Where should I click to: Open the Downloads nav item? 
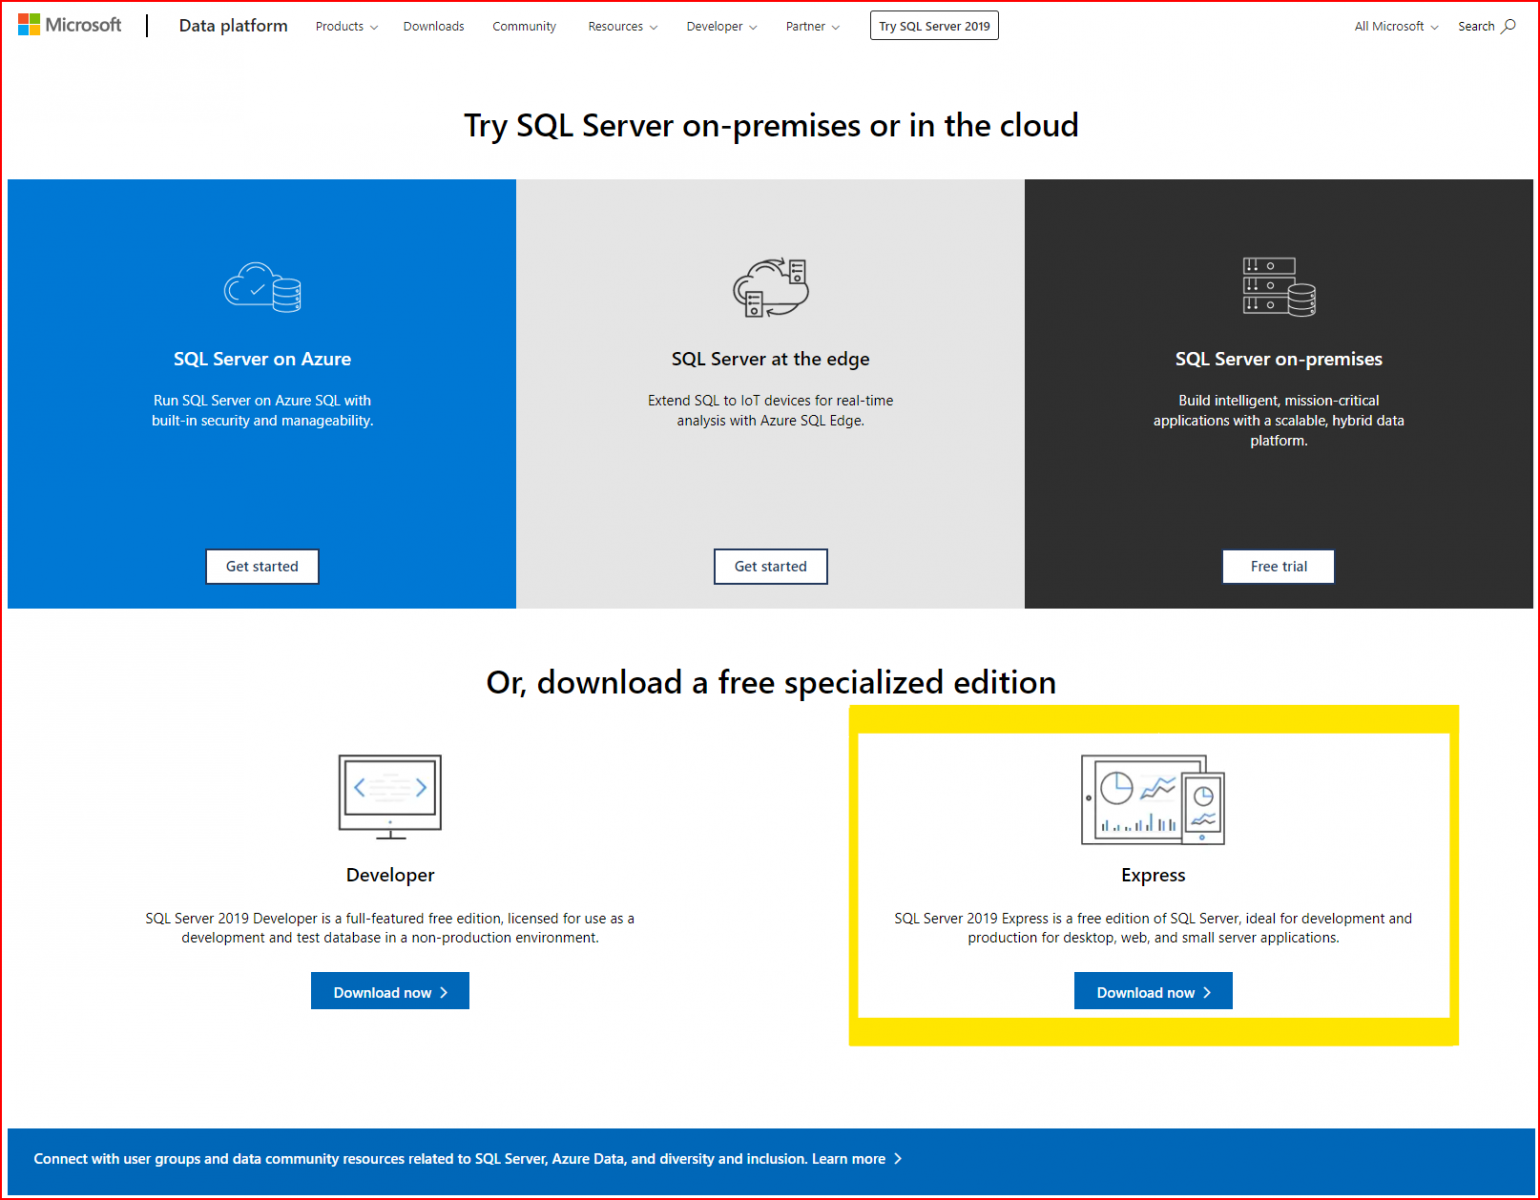point(433,27)
